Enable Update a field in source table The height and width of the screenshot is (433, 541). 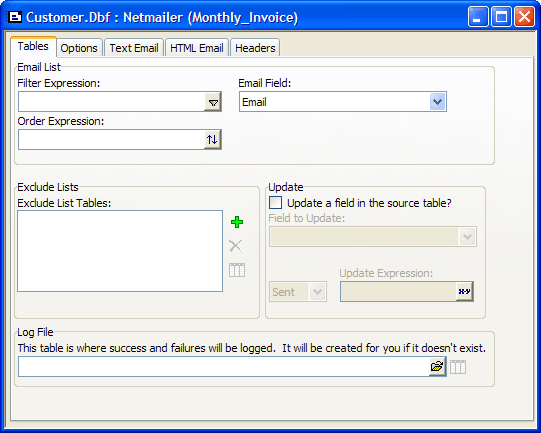pos(275,203)
